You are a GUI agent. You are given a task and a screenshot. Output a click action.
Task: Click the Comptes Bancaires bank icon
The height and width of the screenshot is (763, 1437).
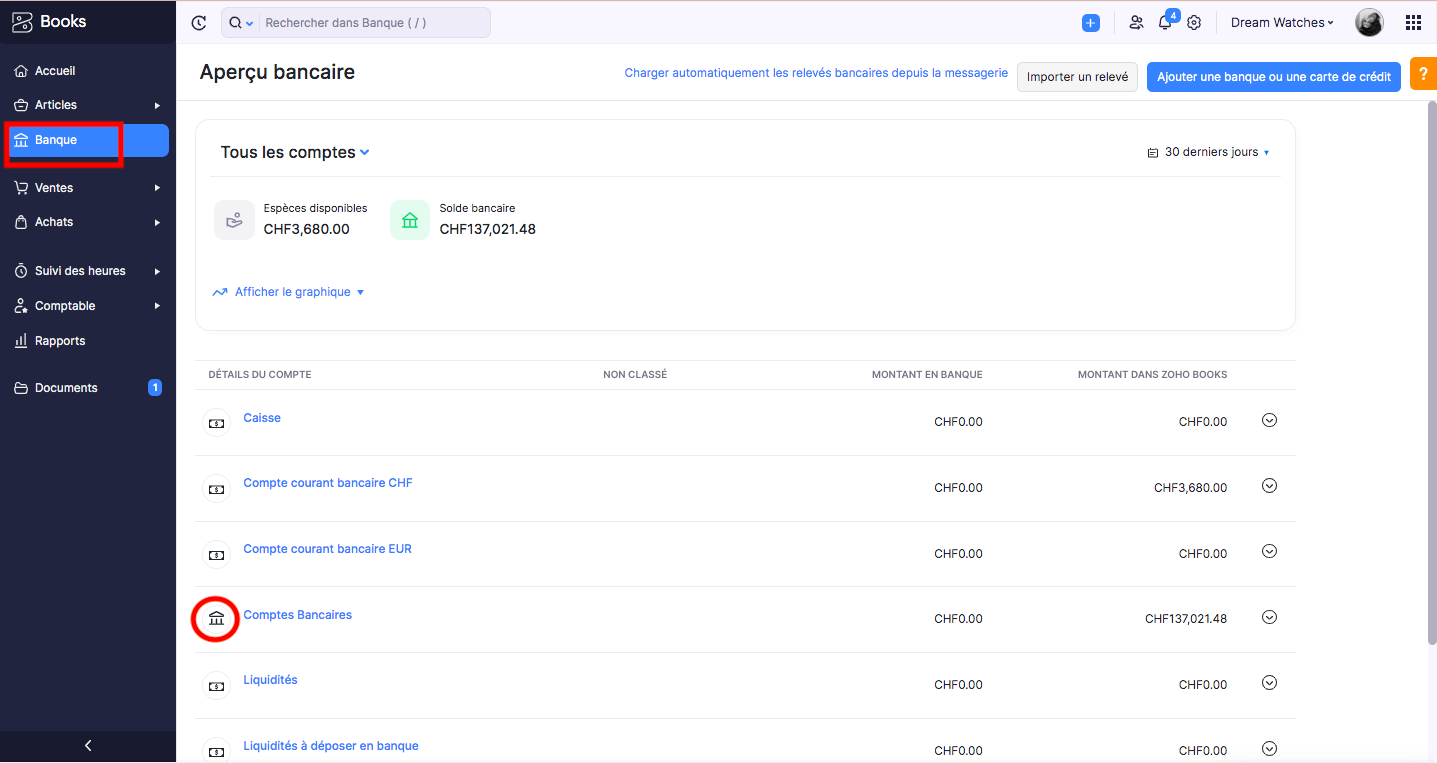[x=216, y=619]
